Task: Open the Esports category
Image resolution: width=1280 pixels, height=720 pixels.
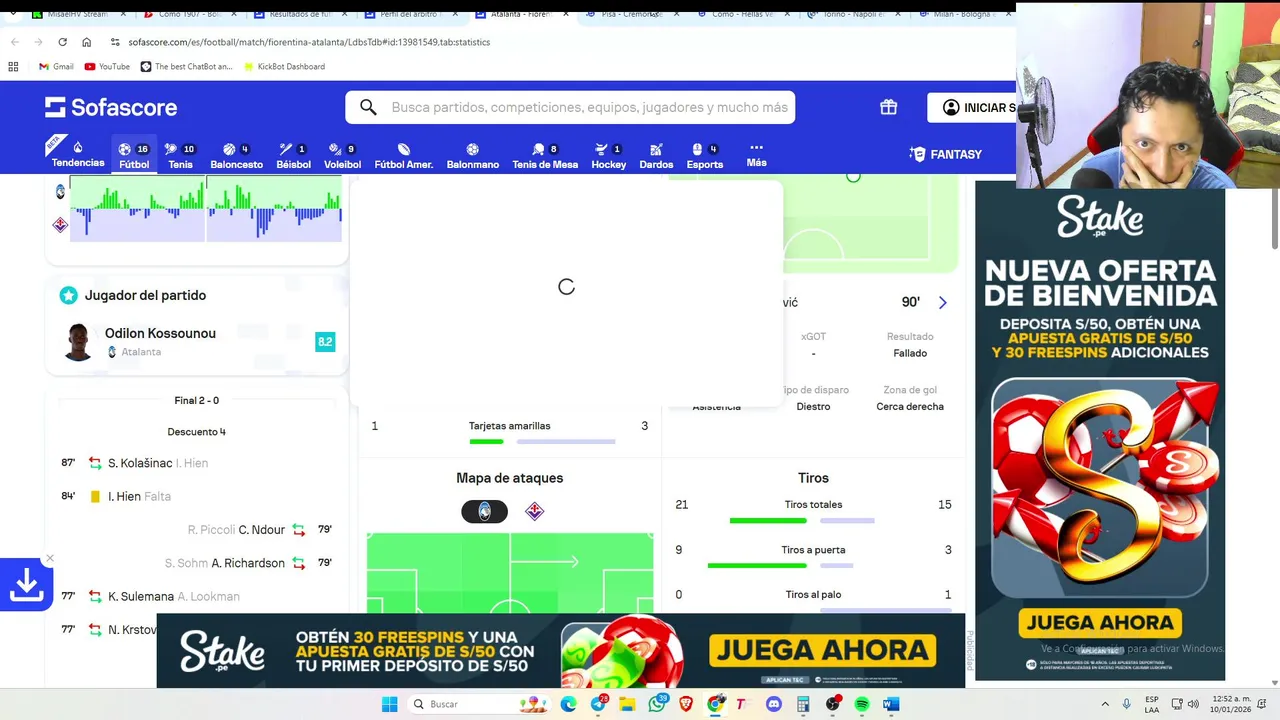Action: tap(705, 156)
